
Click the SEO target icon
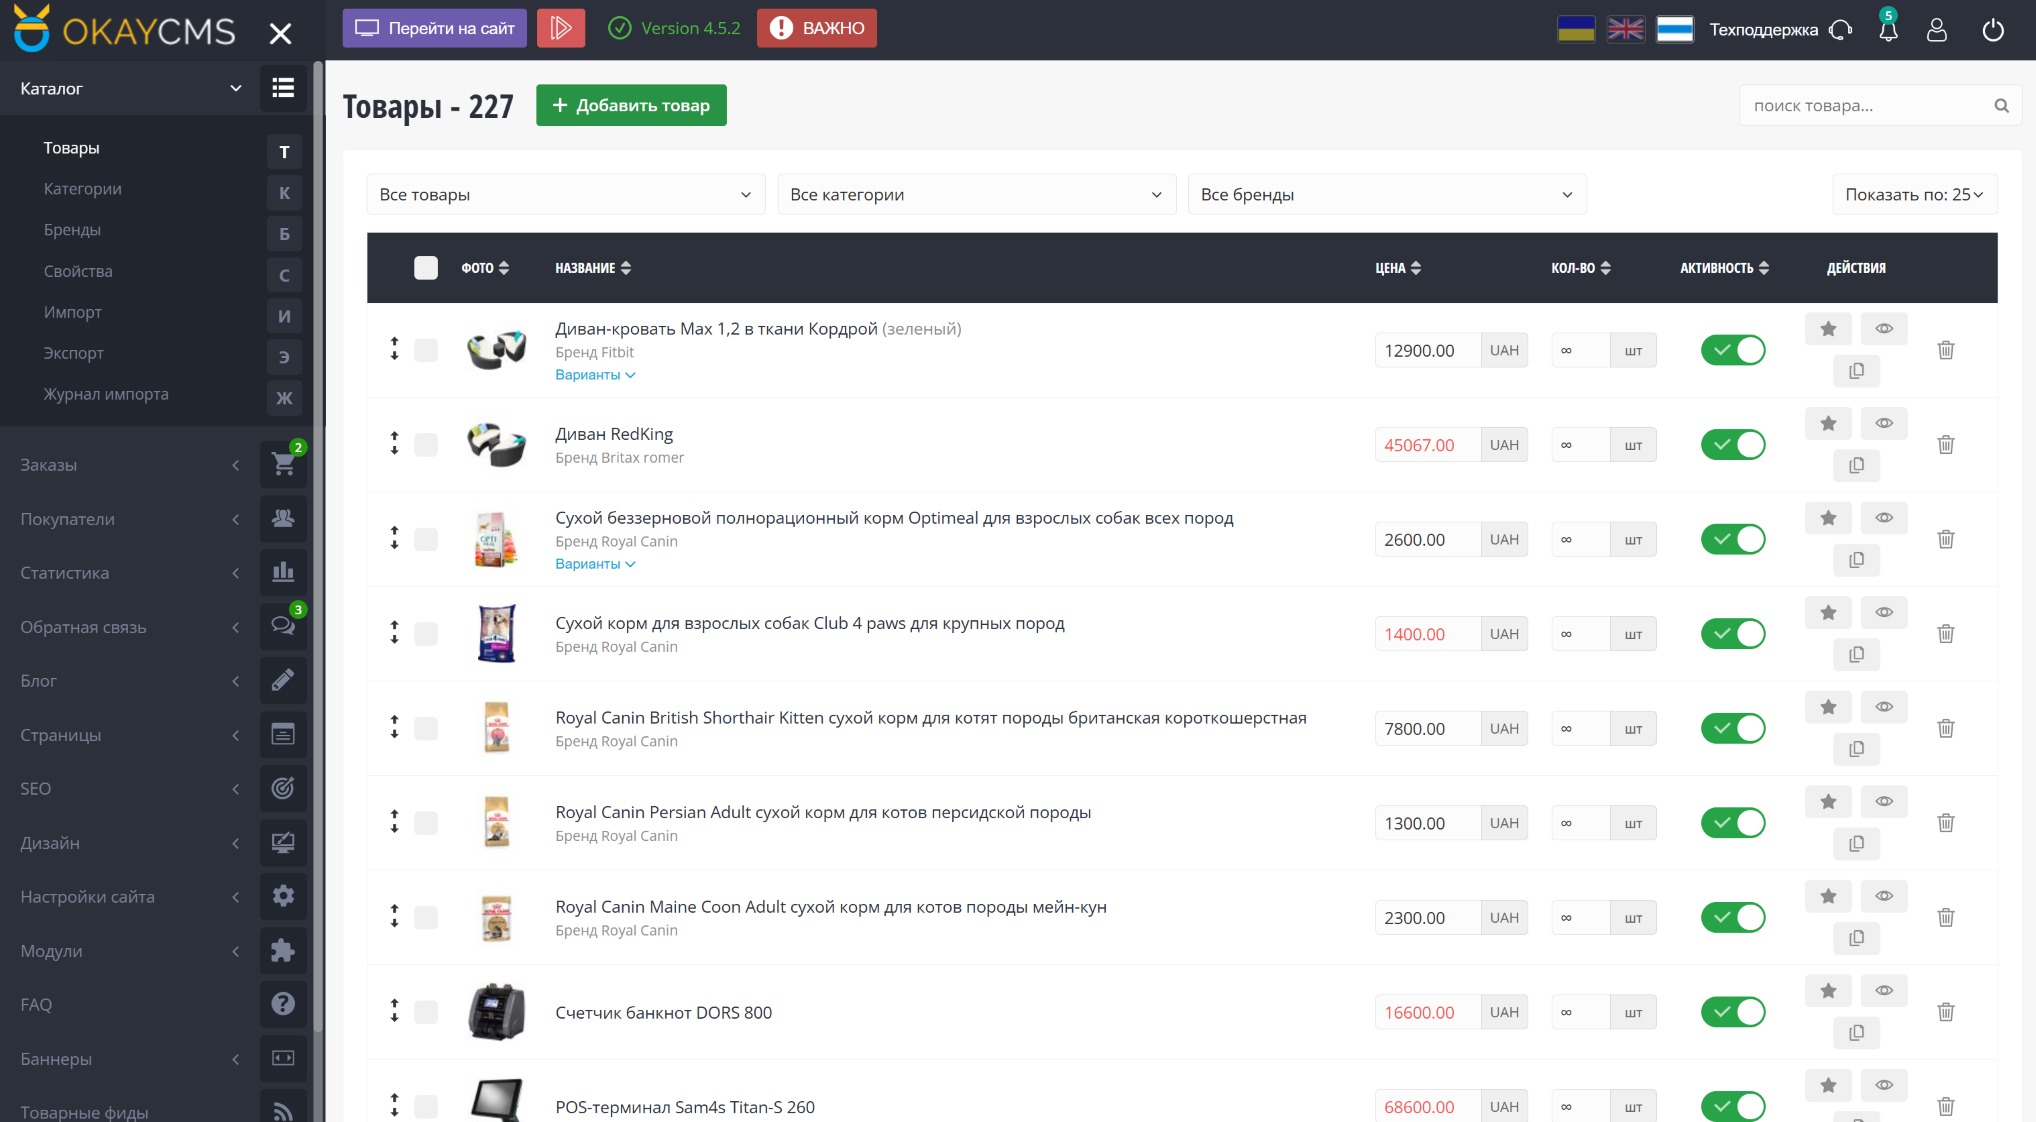coord(283,788)
